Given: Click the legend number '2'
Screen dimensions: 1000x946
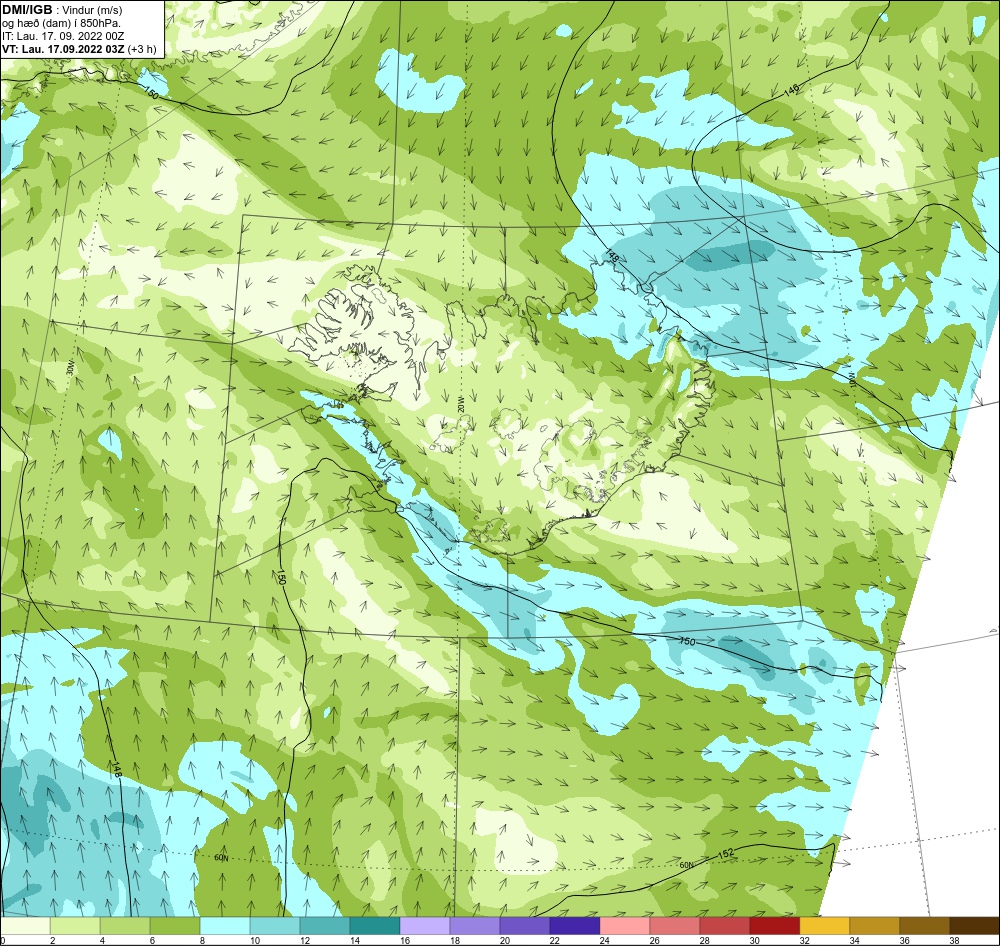Looking at the screenshot, I should click(53, 940).
